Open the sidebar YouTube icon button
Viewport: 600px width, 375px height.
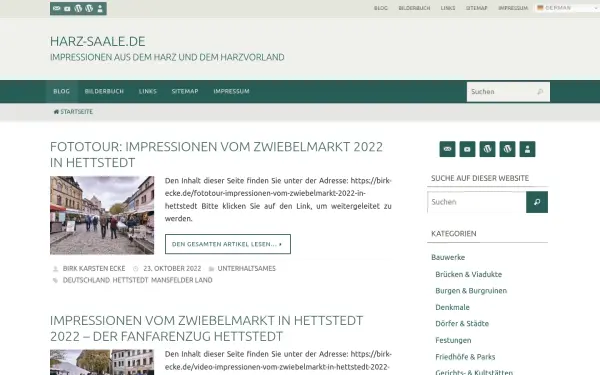pos(467,149)
